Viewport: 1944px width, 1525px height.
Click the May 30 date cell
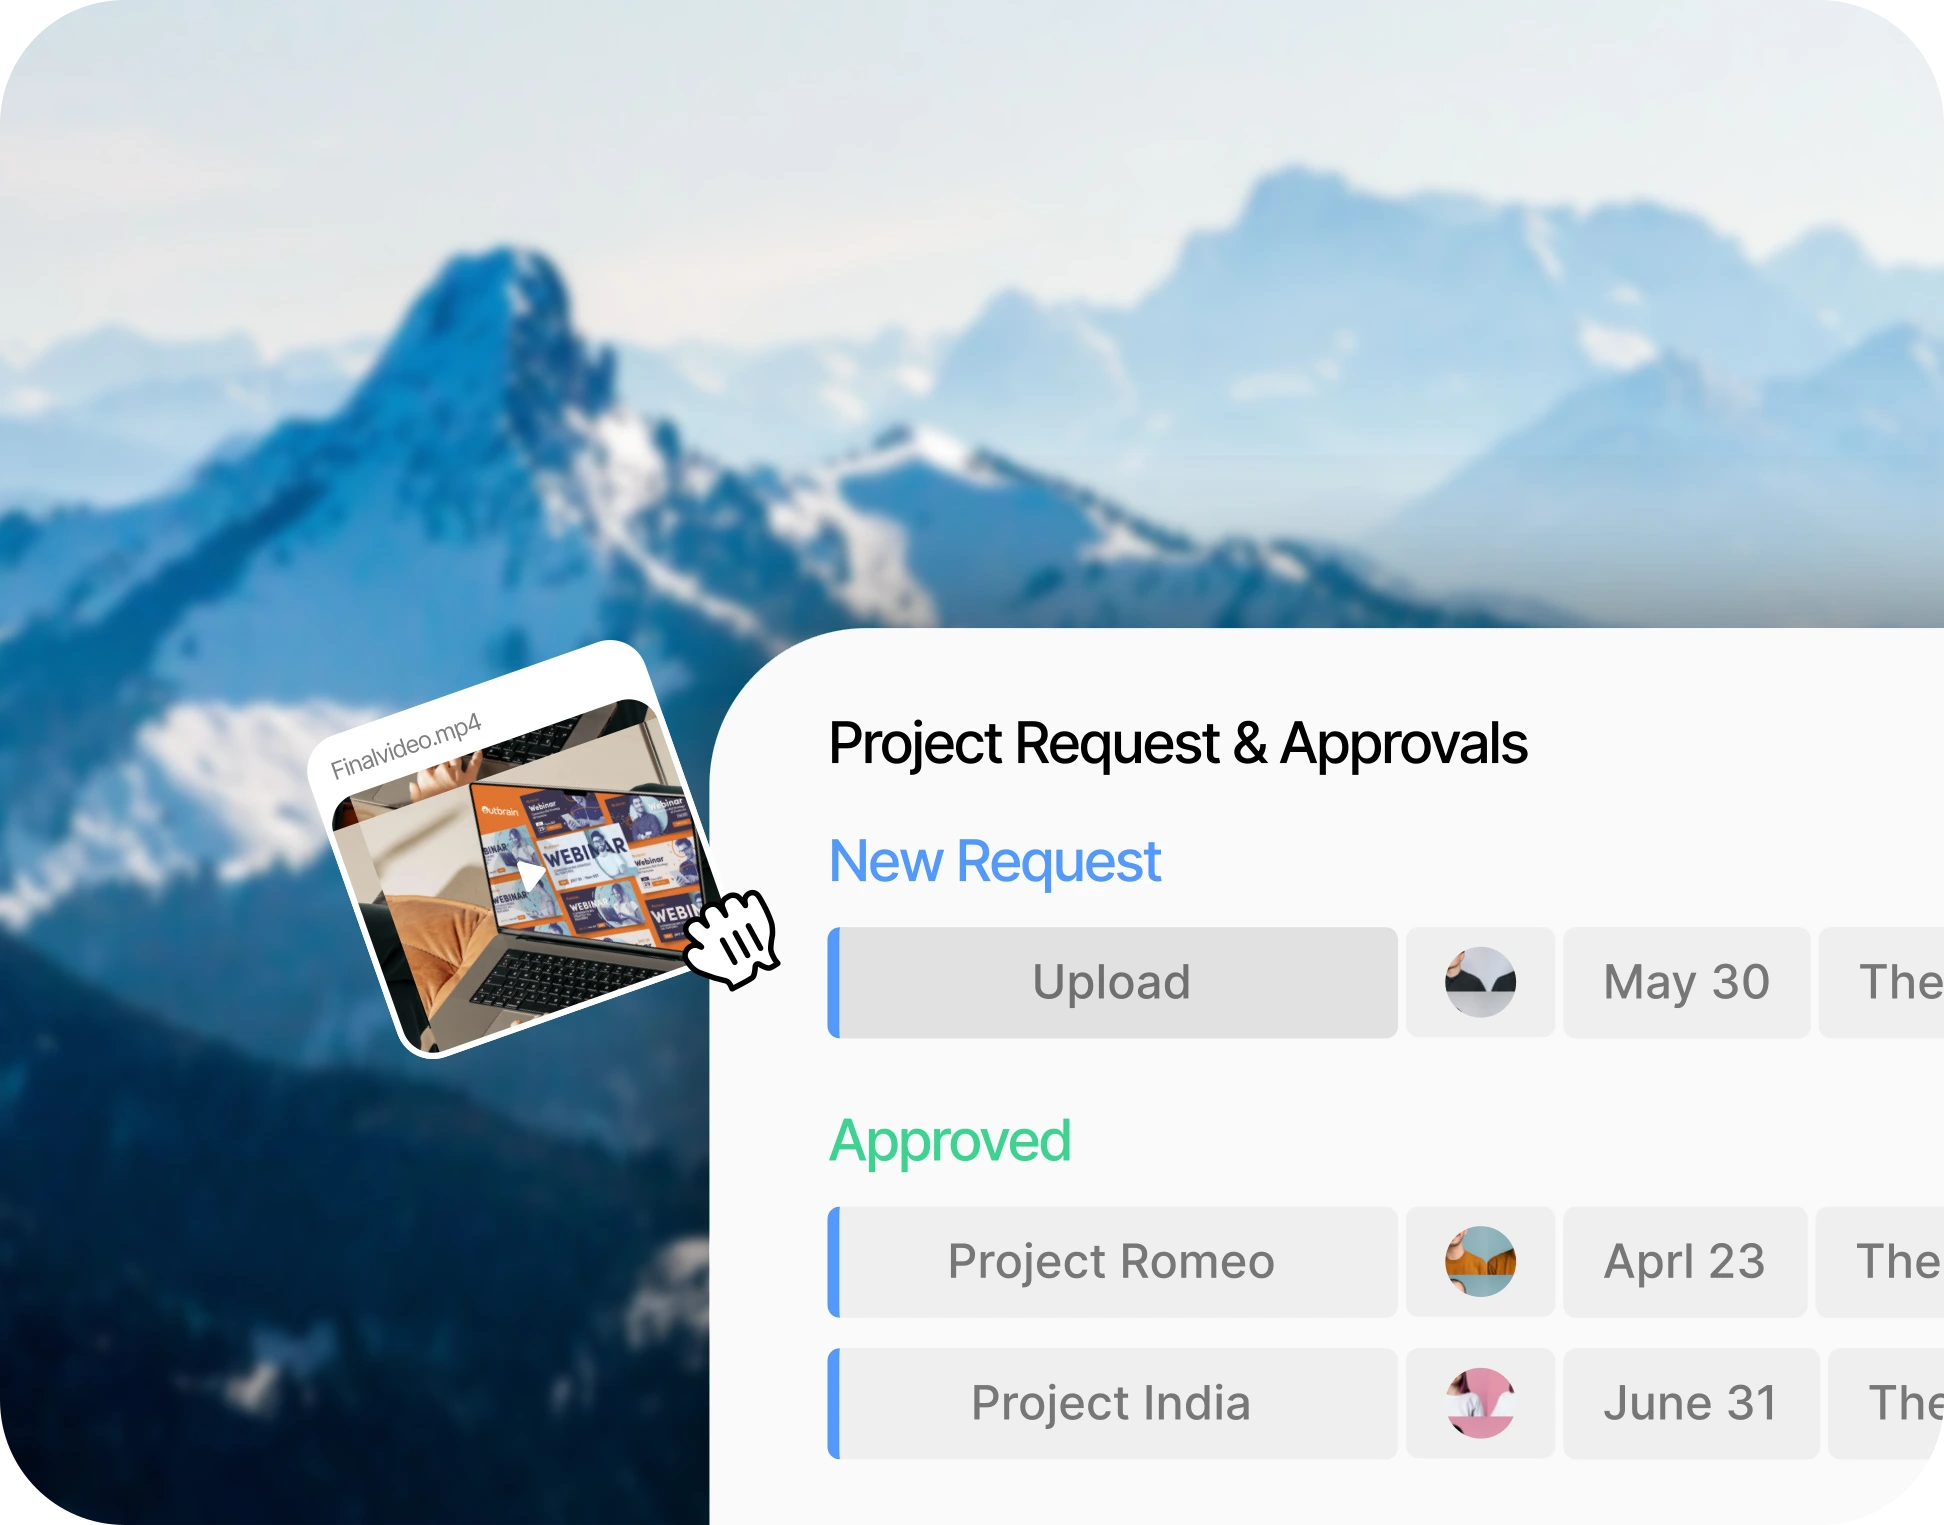pos(1686,982)
